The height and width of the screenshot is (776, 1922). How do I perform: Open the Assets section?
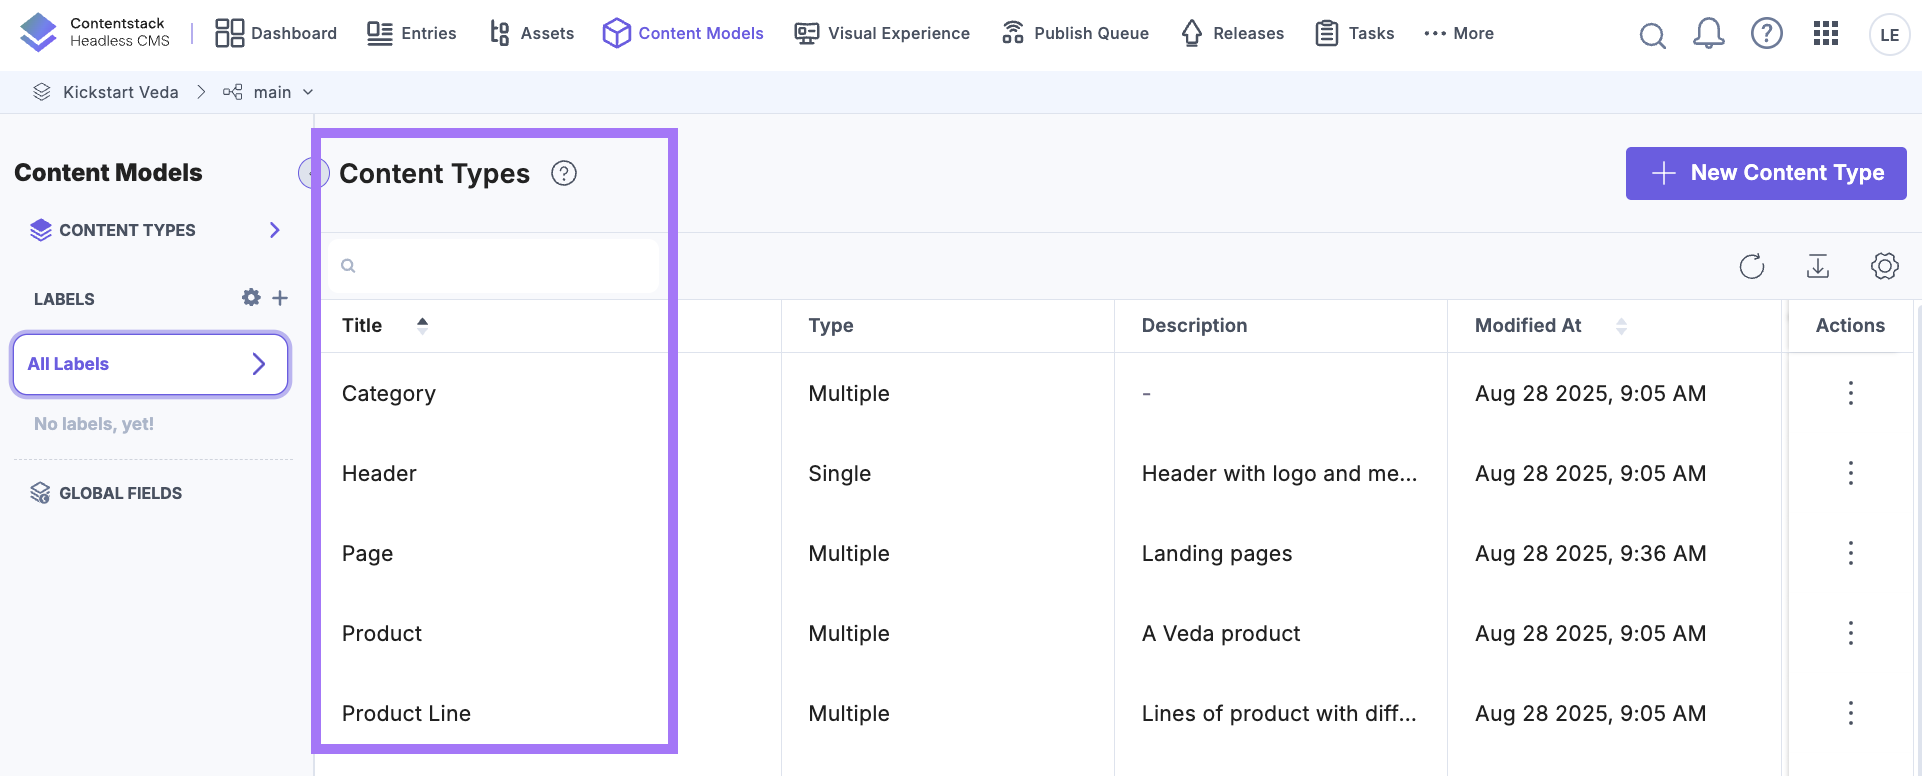click(531, 33)
